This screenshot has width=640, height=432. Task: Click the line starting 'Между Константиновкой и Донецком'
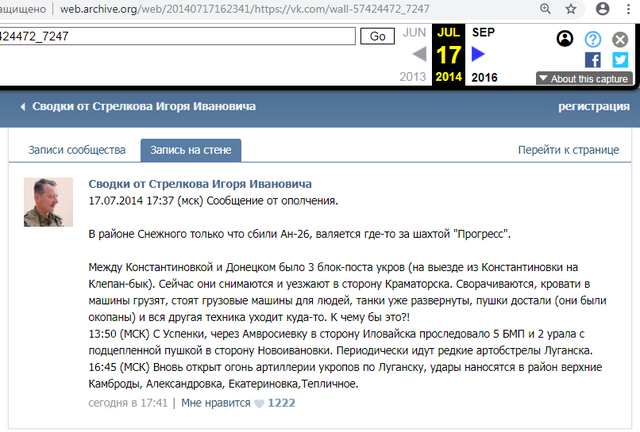pyautogui.click(x=333, y=267)
